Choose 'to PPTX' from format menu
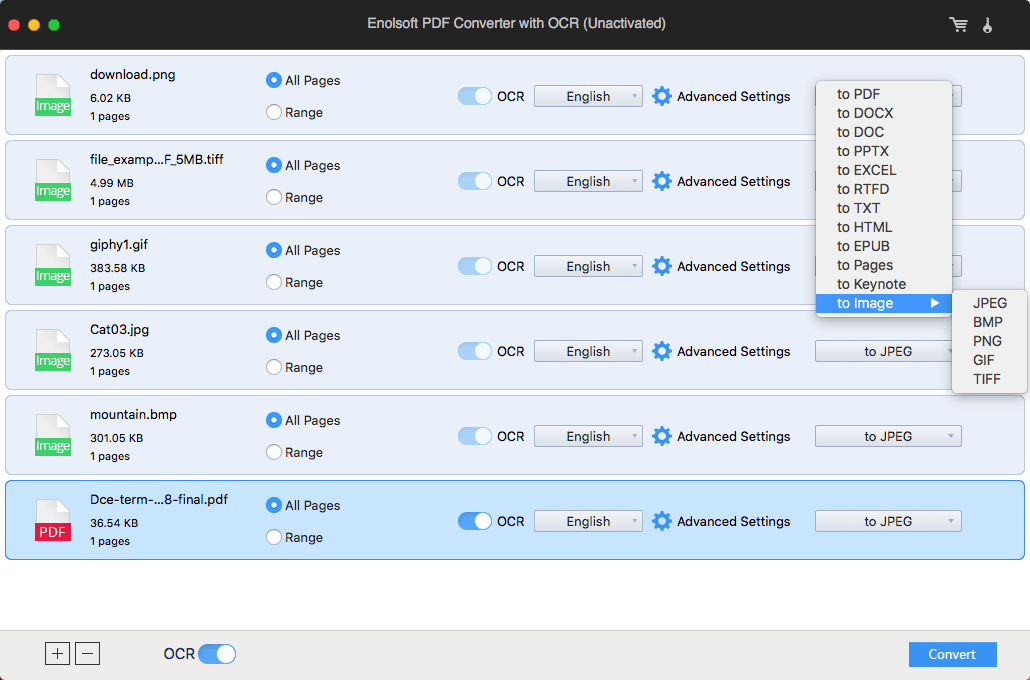1030x680 pixels. pyautogui.click(x=884, y=151)
